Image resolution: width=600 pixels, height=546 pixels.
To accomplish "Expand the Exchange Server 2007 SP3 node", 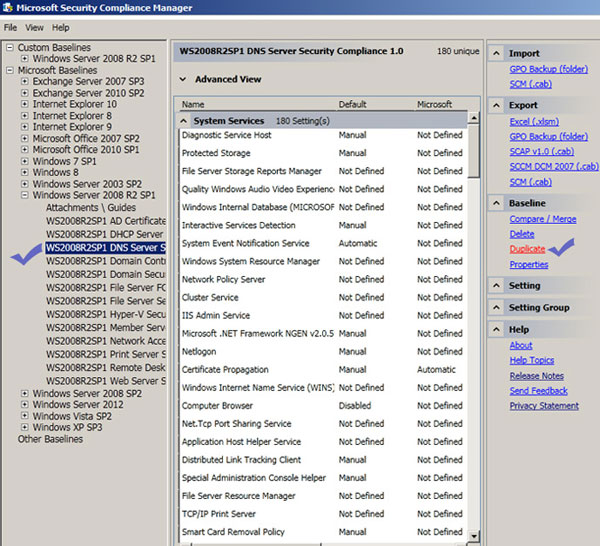I will point(24,81).
